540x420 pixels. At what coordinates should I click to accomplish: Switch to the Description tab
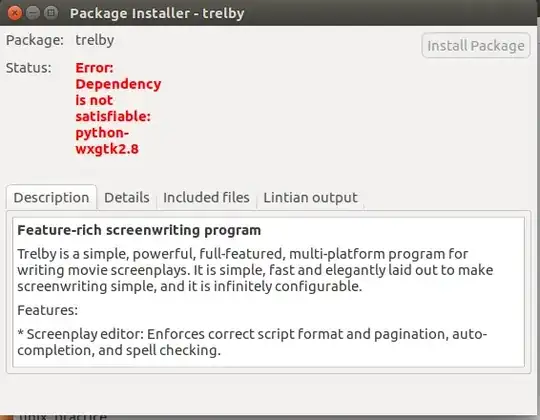click(51, 198)
